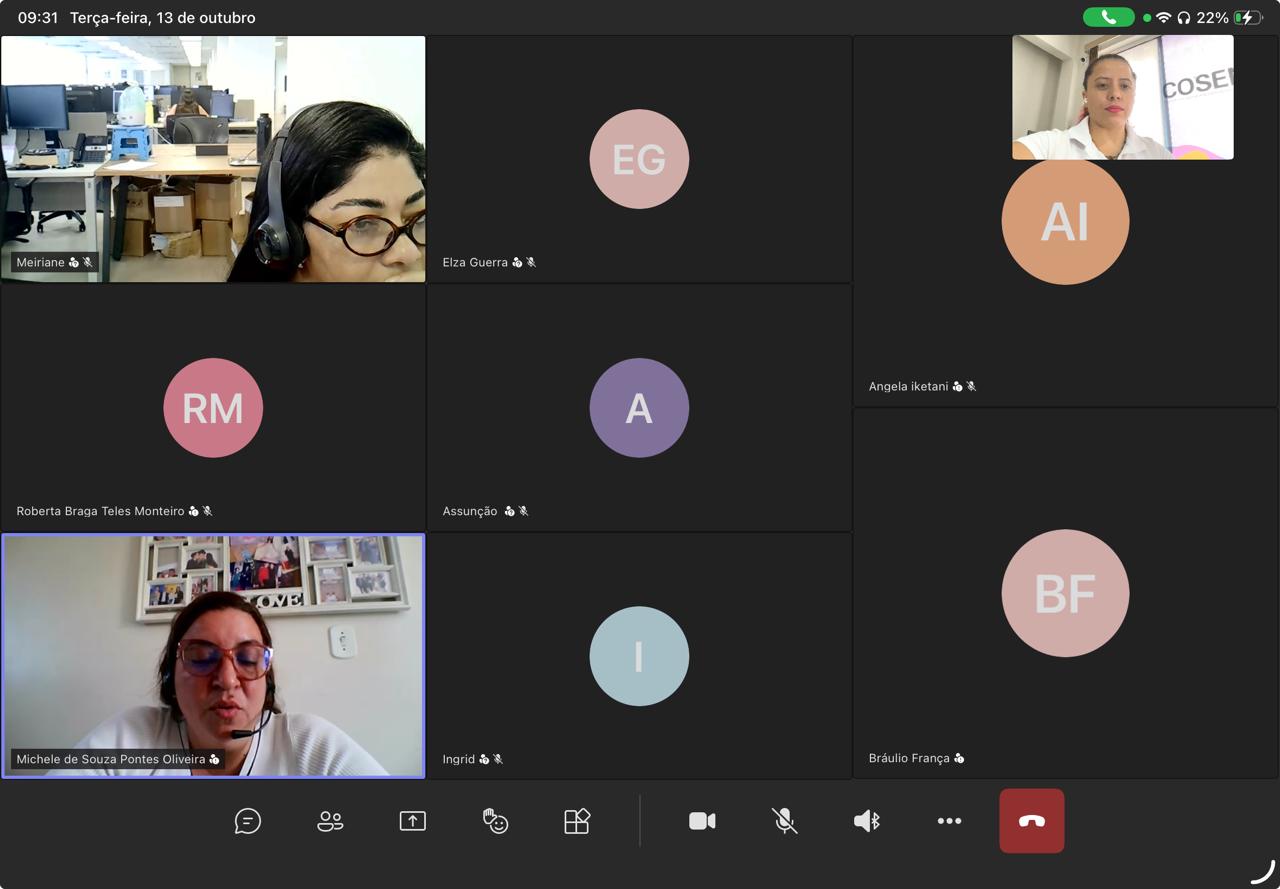Image resolution: width=1280 pixels, height=889 pixels.
Task: Tap the 09:31 clock
Action: pos(38,18)
